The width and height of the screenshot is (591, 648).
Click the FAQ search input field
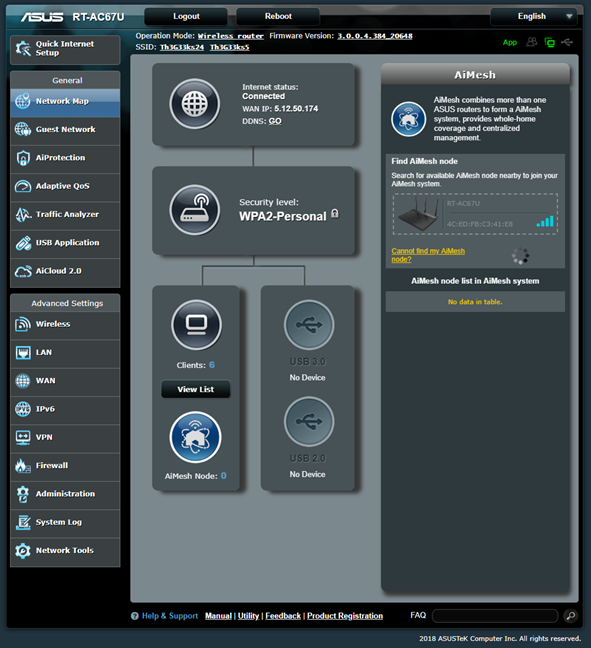coord(495,616)
